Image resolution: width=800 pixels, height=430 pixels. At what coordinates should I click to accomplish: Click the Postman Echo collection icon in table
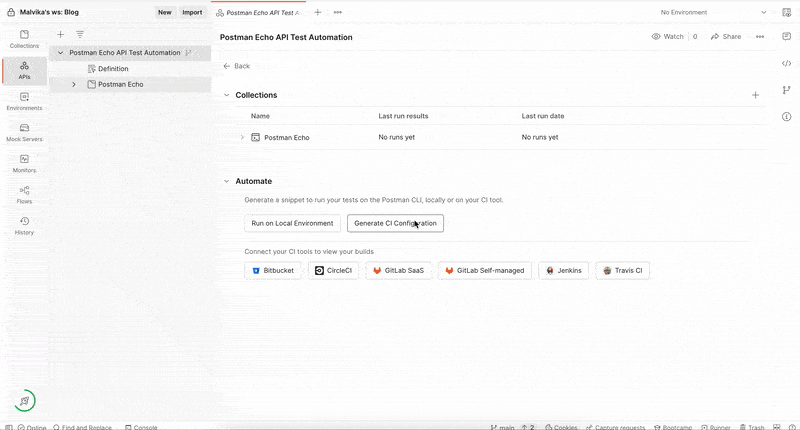pos(256,137)
